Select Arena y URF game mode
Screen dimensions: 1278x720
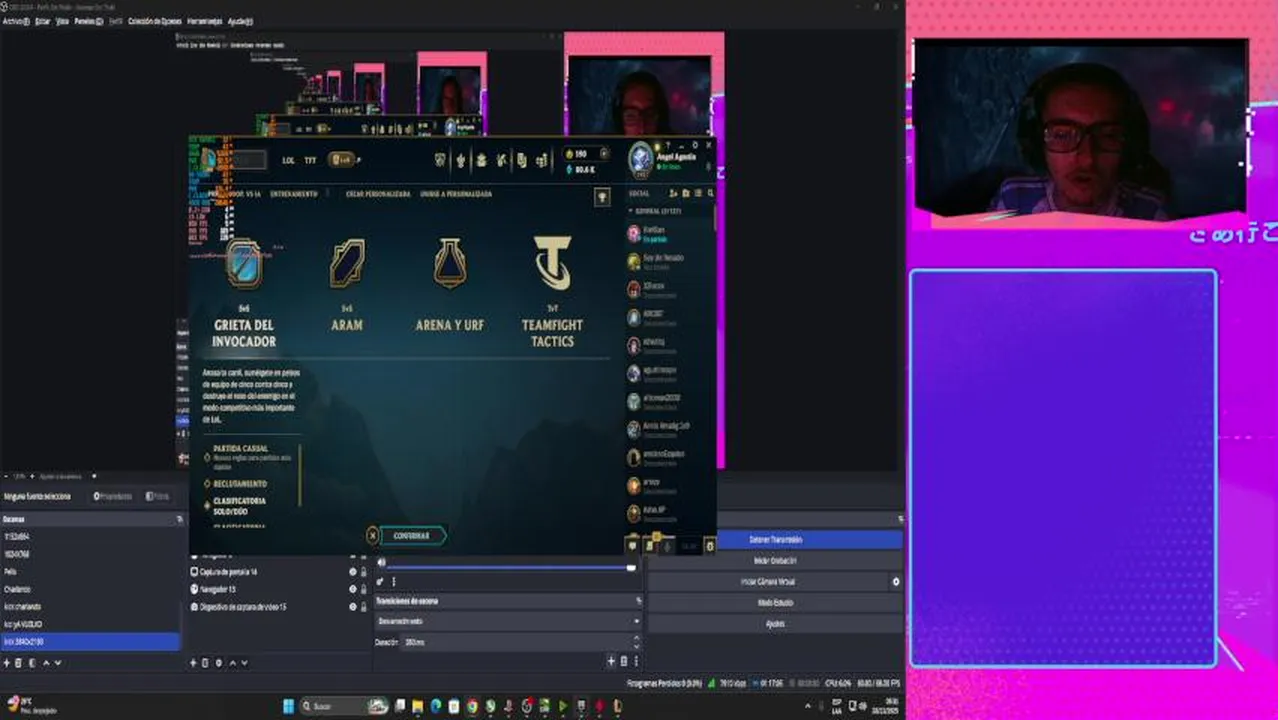(450, 284)
